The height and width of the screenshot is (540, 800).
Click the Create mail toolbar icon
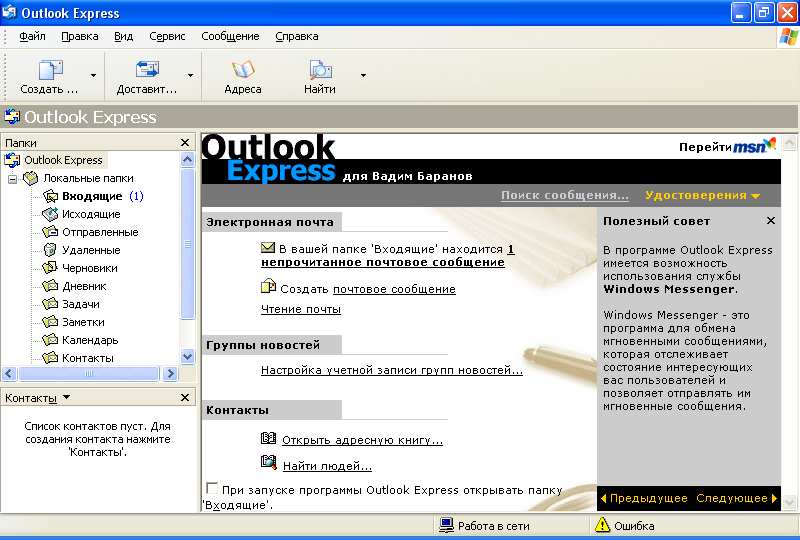[x=51, y=69]
